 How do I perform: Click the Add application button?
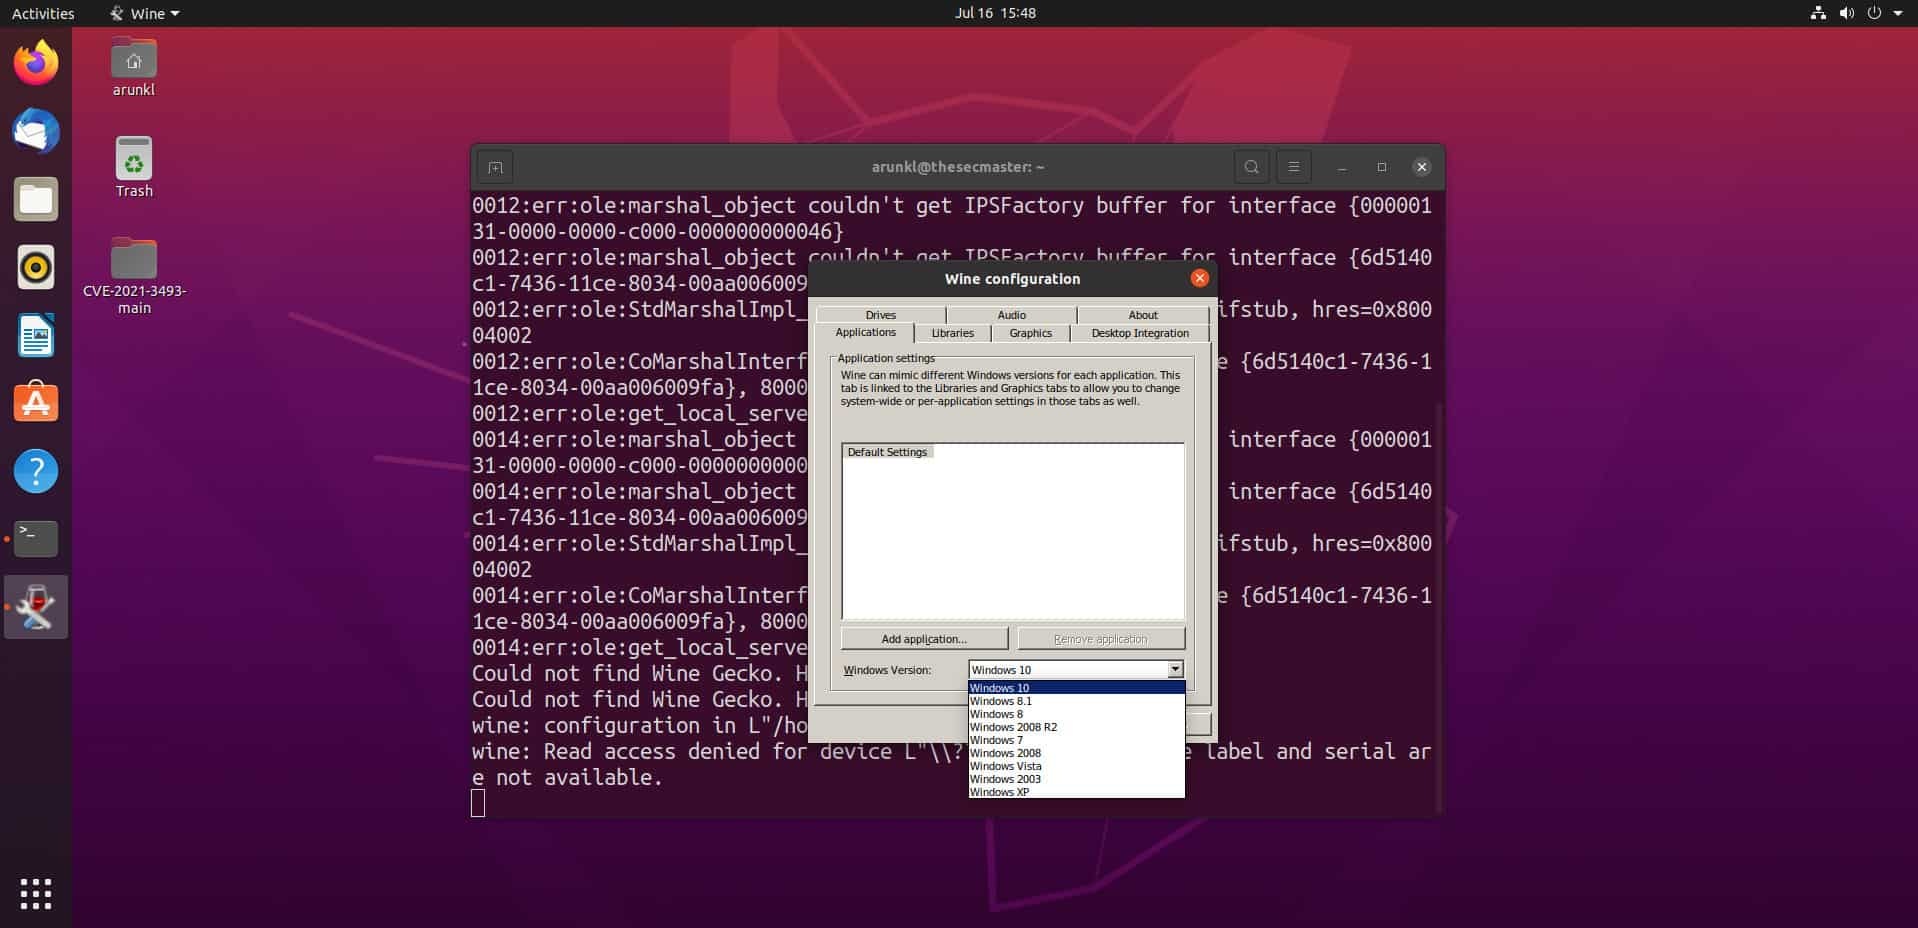coord(924,639)
